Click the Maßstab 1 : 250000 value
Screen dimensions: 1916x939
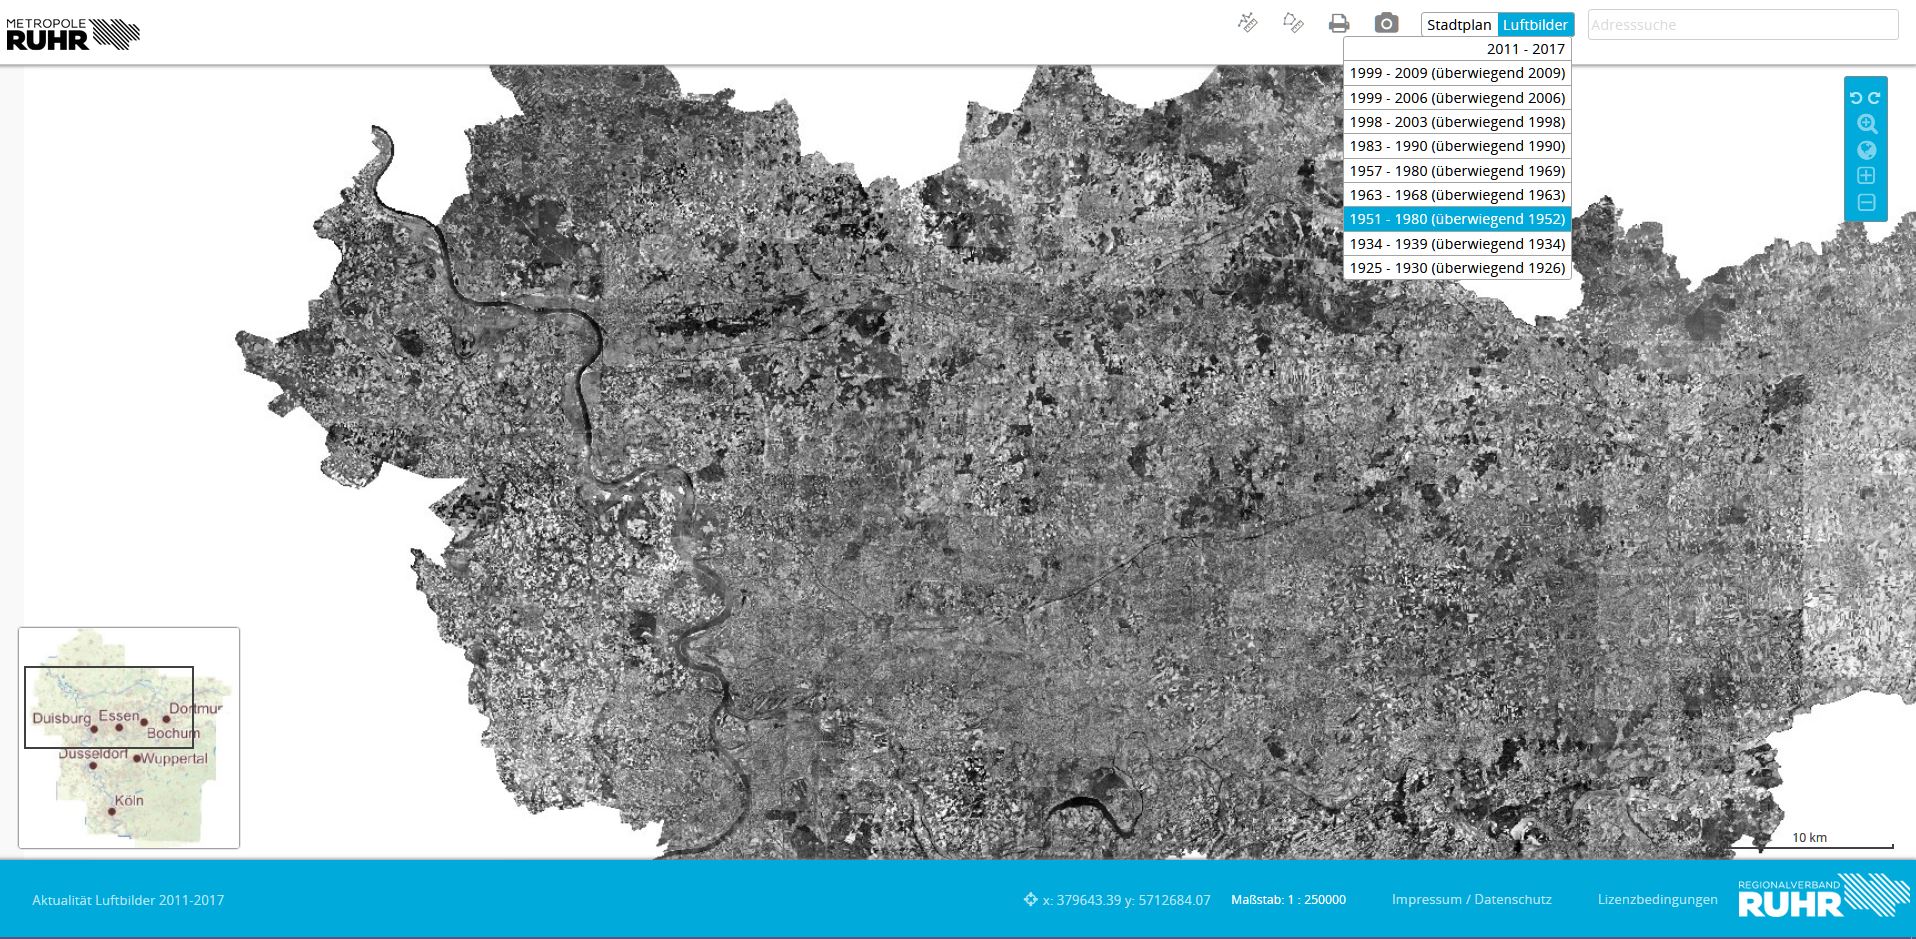click(x=1288, y=900)
